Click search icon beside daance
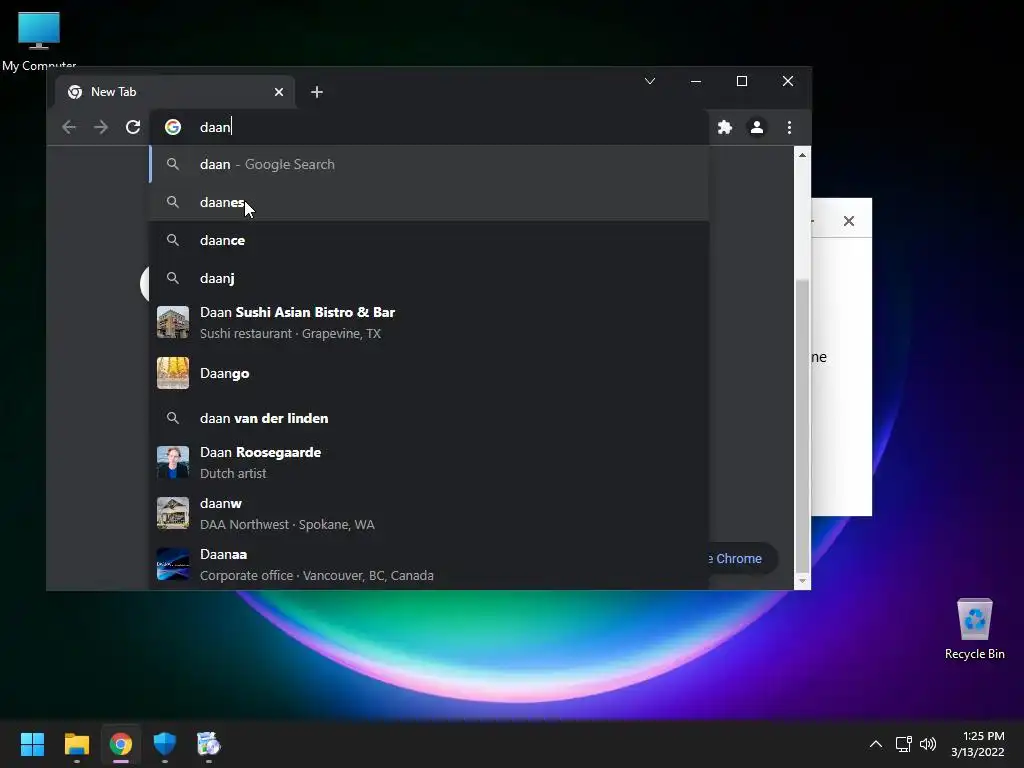Screen dimensions: 1024x768 coord(173,240)
